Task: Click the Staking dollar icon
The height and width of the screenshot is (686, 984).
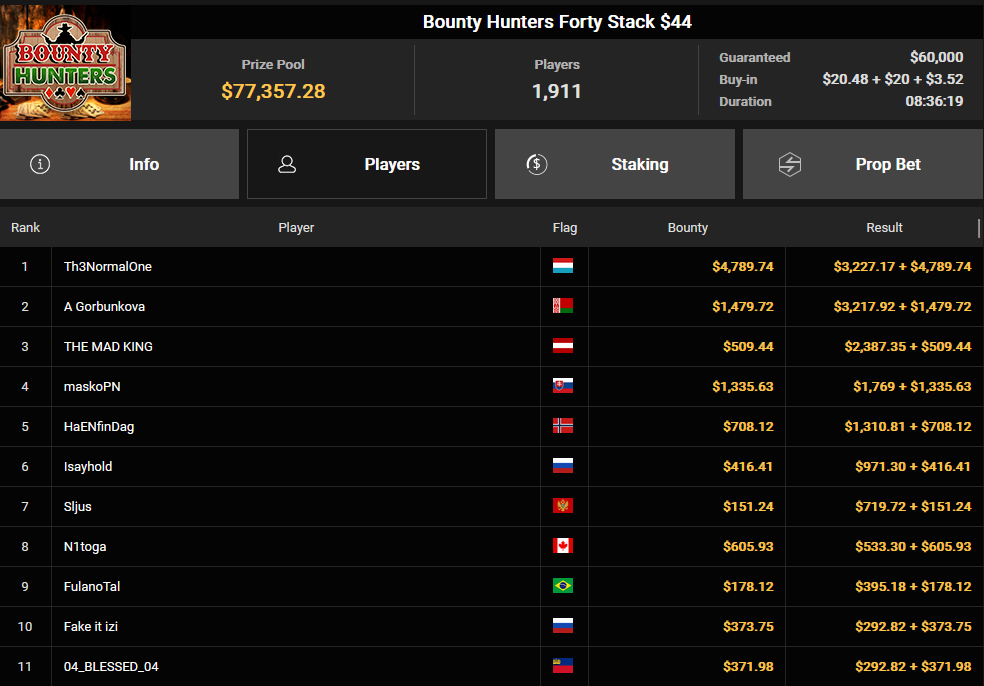Action: [537, 164]
